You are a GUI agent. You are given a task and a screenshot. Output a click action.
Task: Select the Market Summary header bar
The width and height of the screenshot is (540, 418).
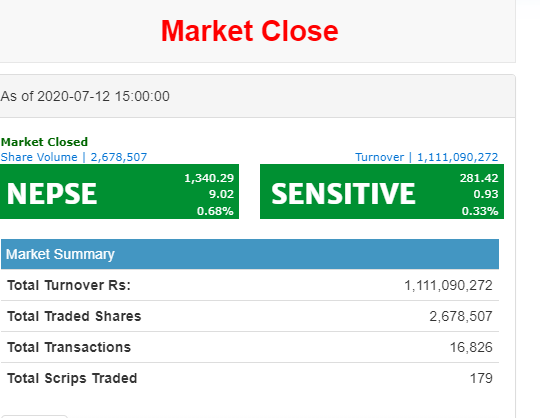(250, 254)
